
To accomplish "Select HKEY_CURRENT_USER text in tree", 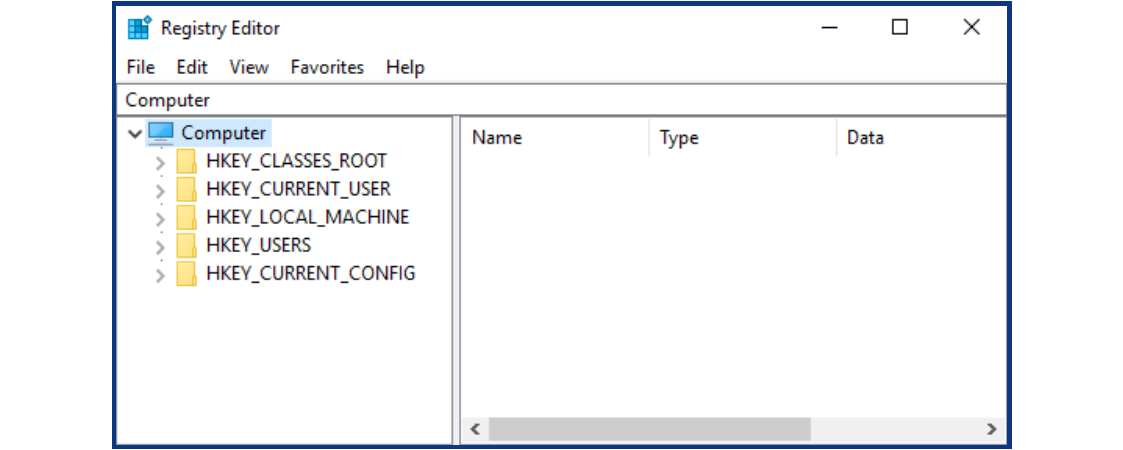I will click(299, 189).
